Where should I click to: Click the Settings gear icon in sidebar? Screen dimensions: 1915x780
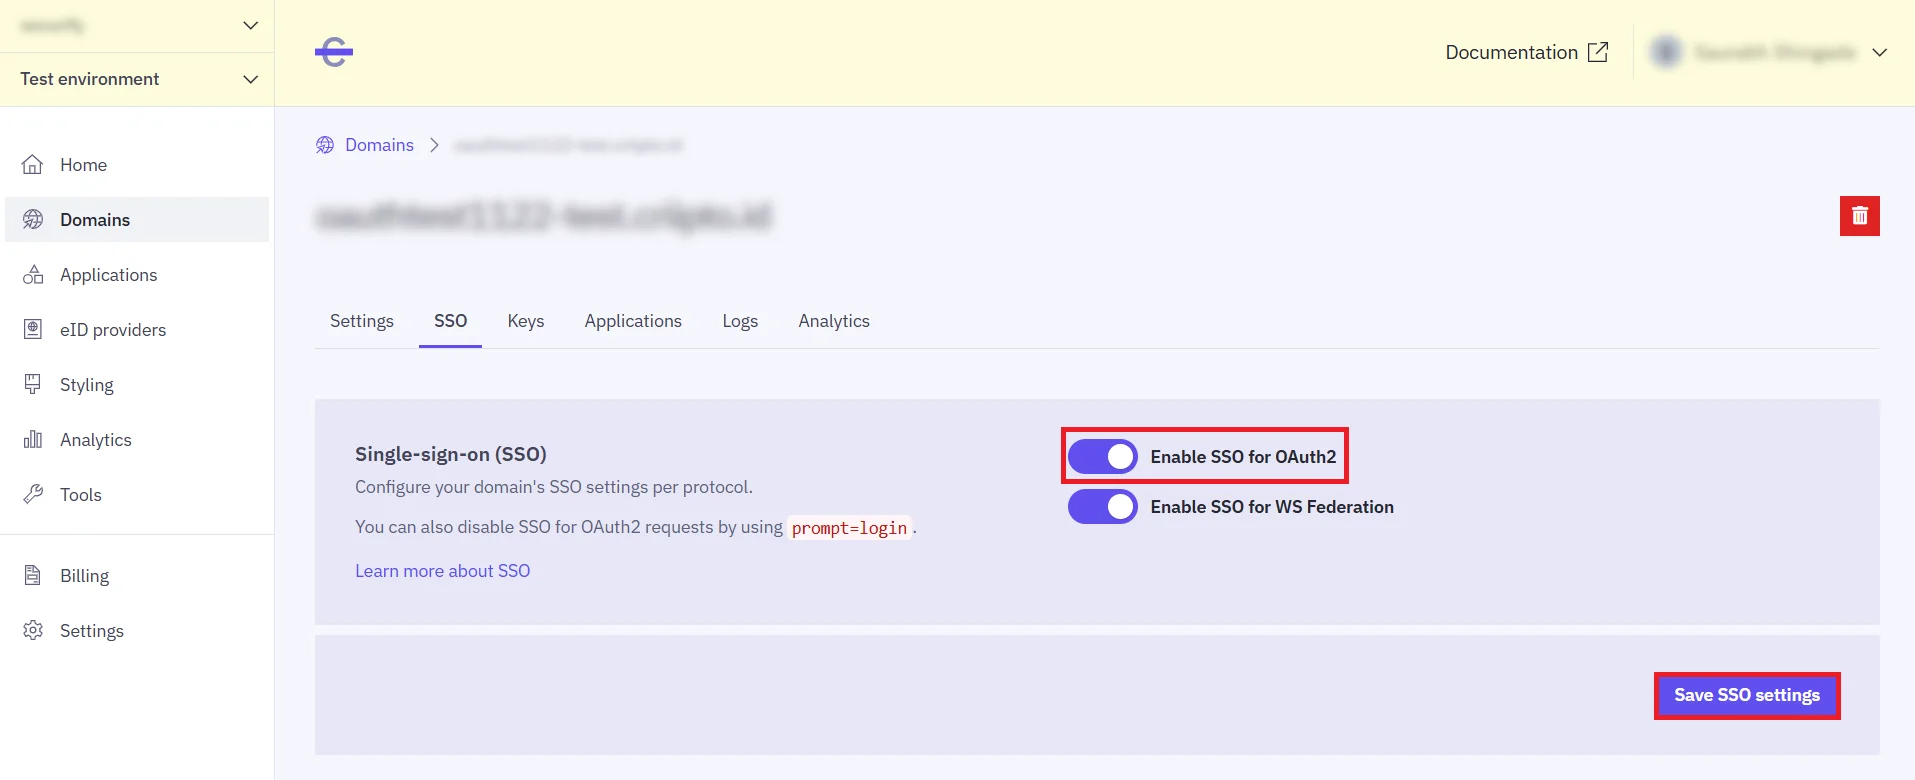(x=33, y=631)
